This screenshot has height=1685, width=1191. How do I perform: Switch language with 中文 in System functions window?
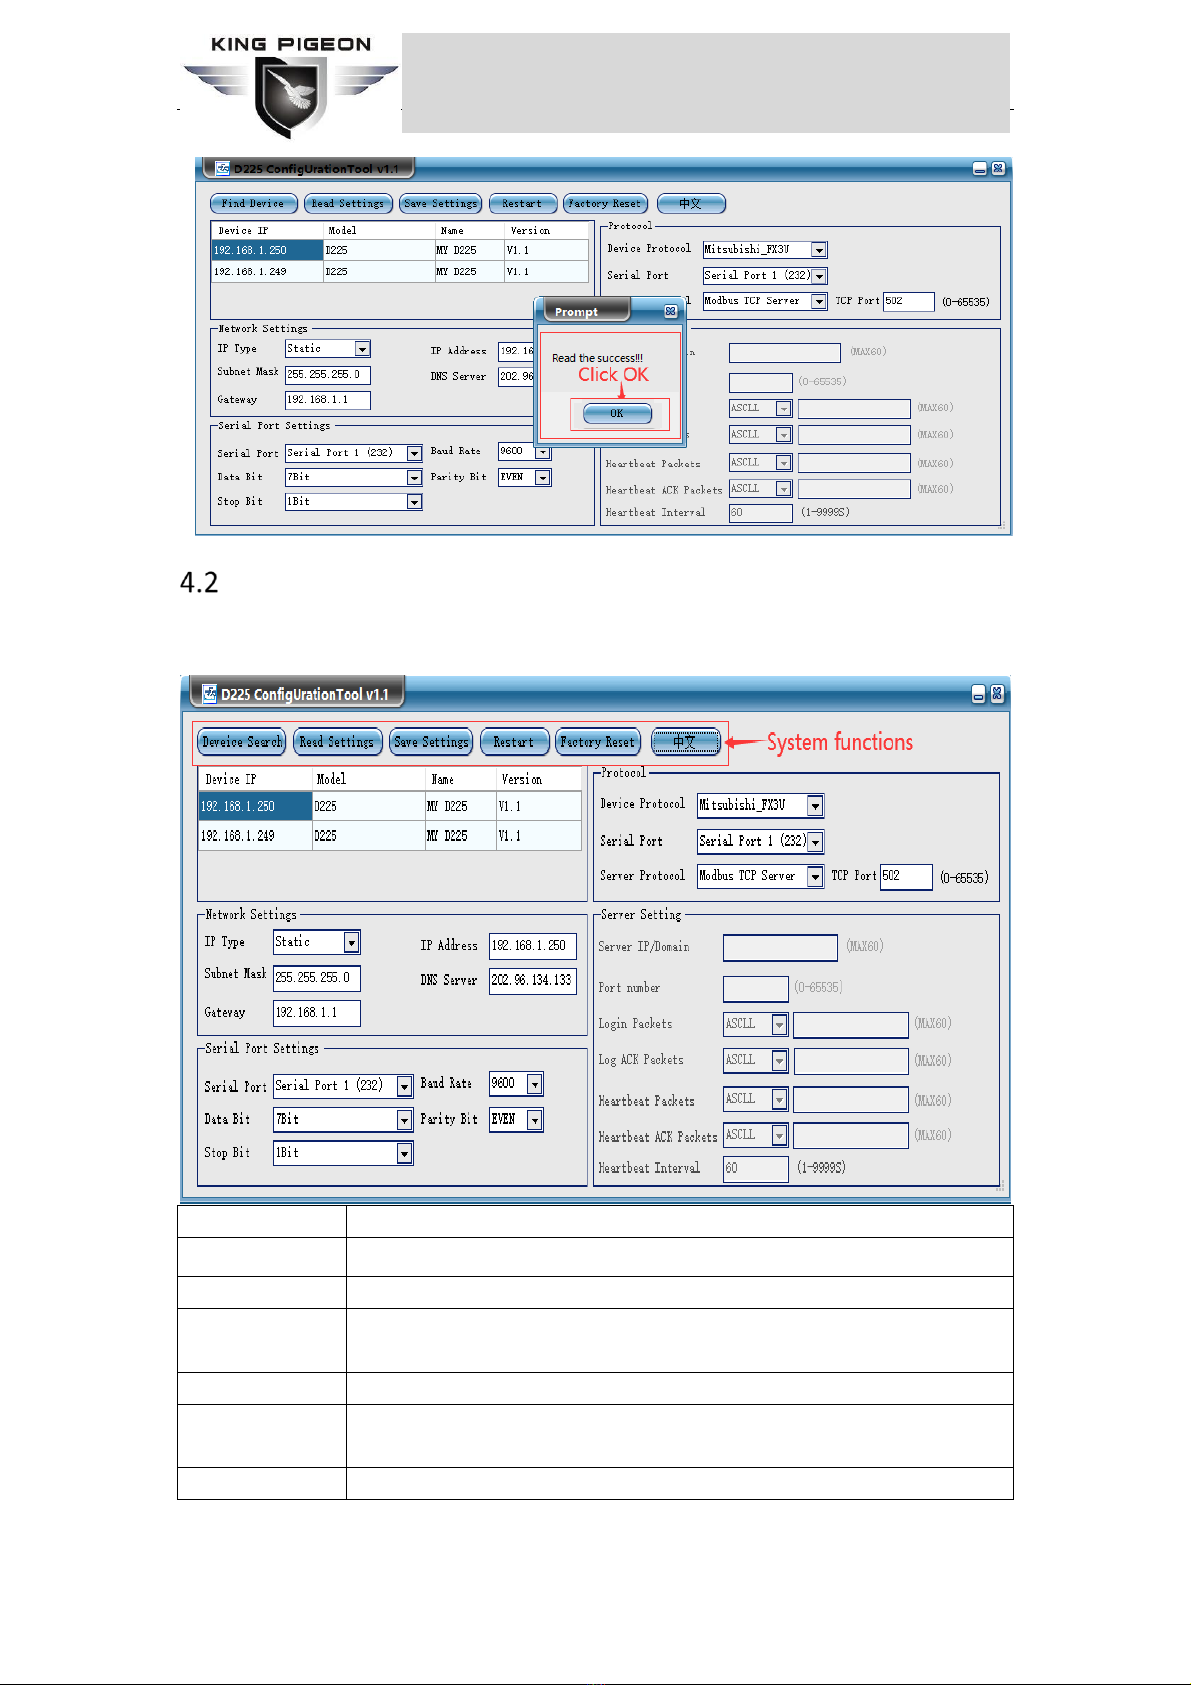click(x=685, y=742)
